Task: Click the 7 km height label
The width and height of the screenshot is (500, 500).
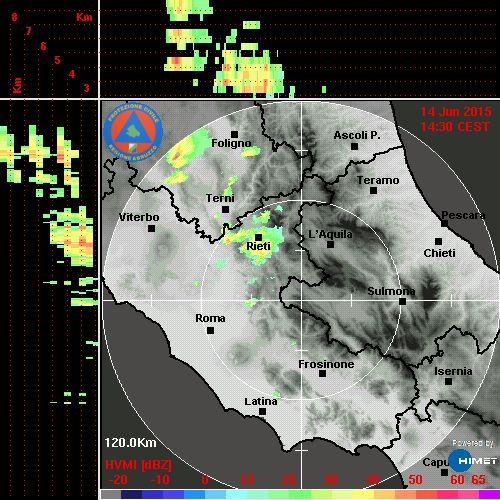Action: point(29,31)
